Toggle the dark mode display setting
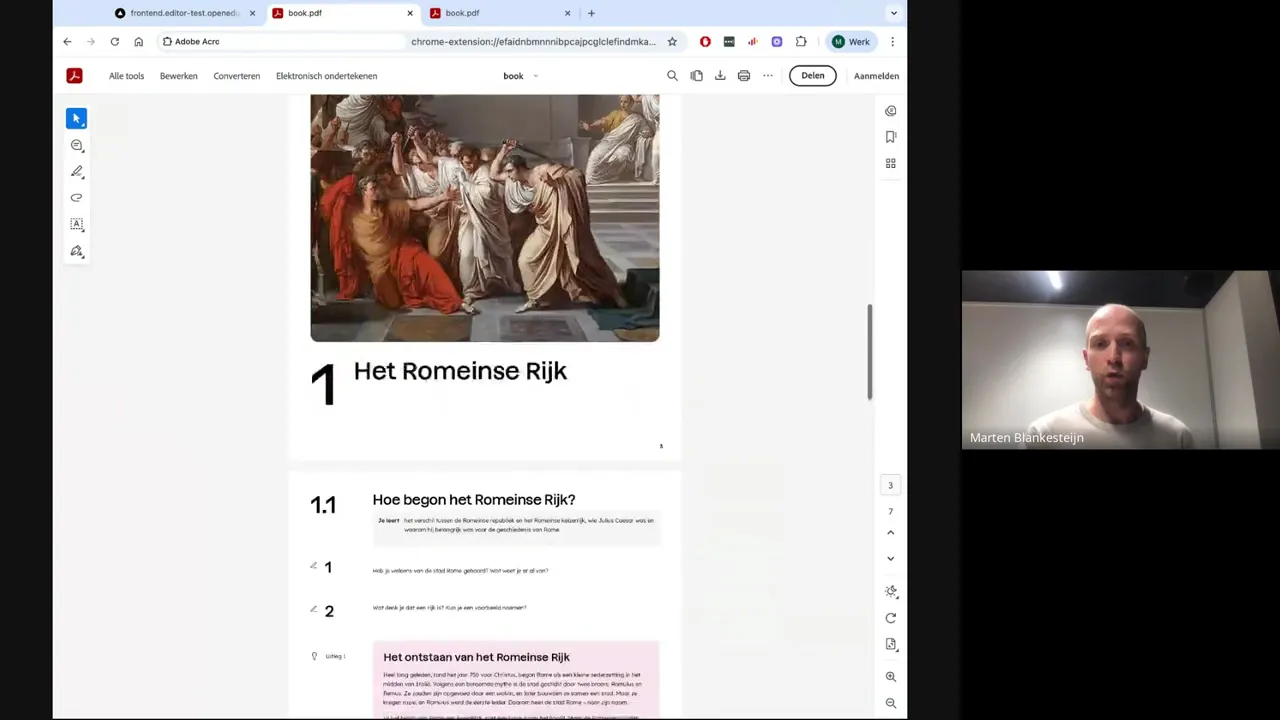Viewport: 1280px width, 720px height. pos(890,591)
